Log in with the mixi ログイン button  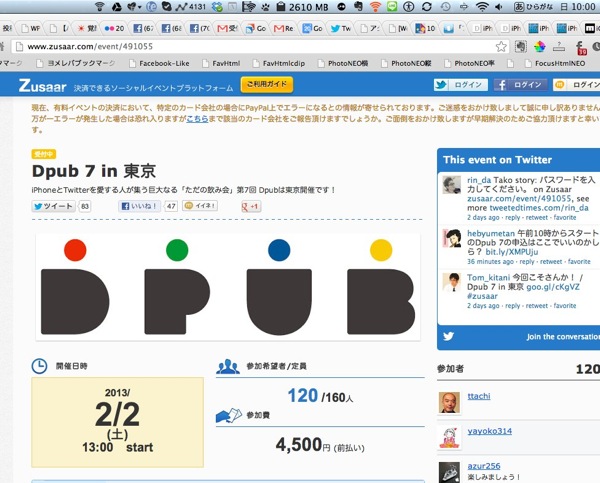(577, 85)
